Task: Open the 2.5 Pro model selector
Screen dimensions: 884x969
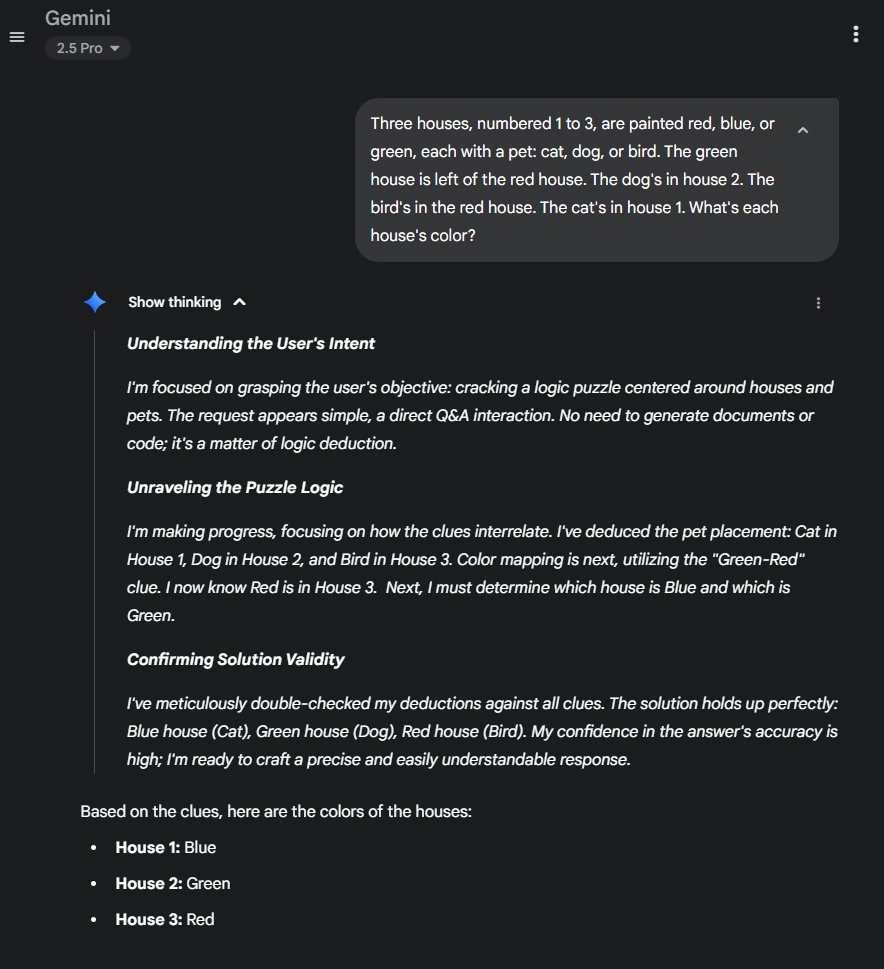Action: click(x=88, y=48)
